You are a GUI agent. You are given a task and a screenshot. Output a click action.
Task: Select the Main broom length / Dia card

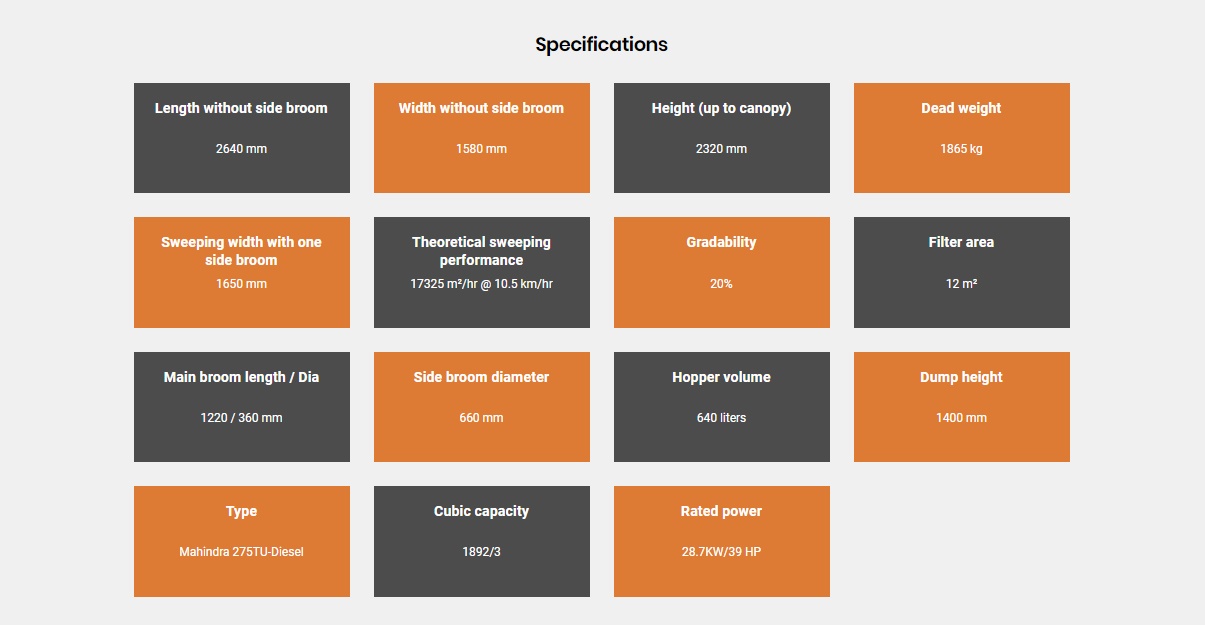tap(242, 407)
